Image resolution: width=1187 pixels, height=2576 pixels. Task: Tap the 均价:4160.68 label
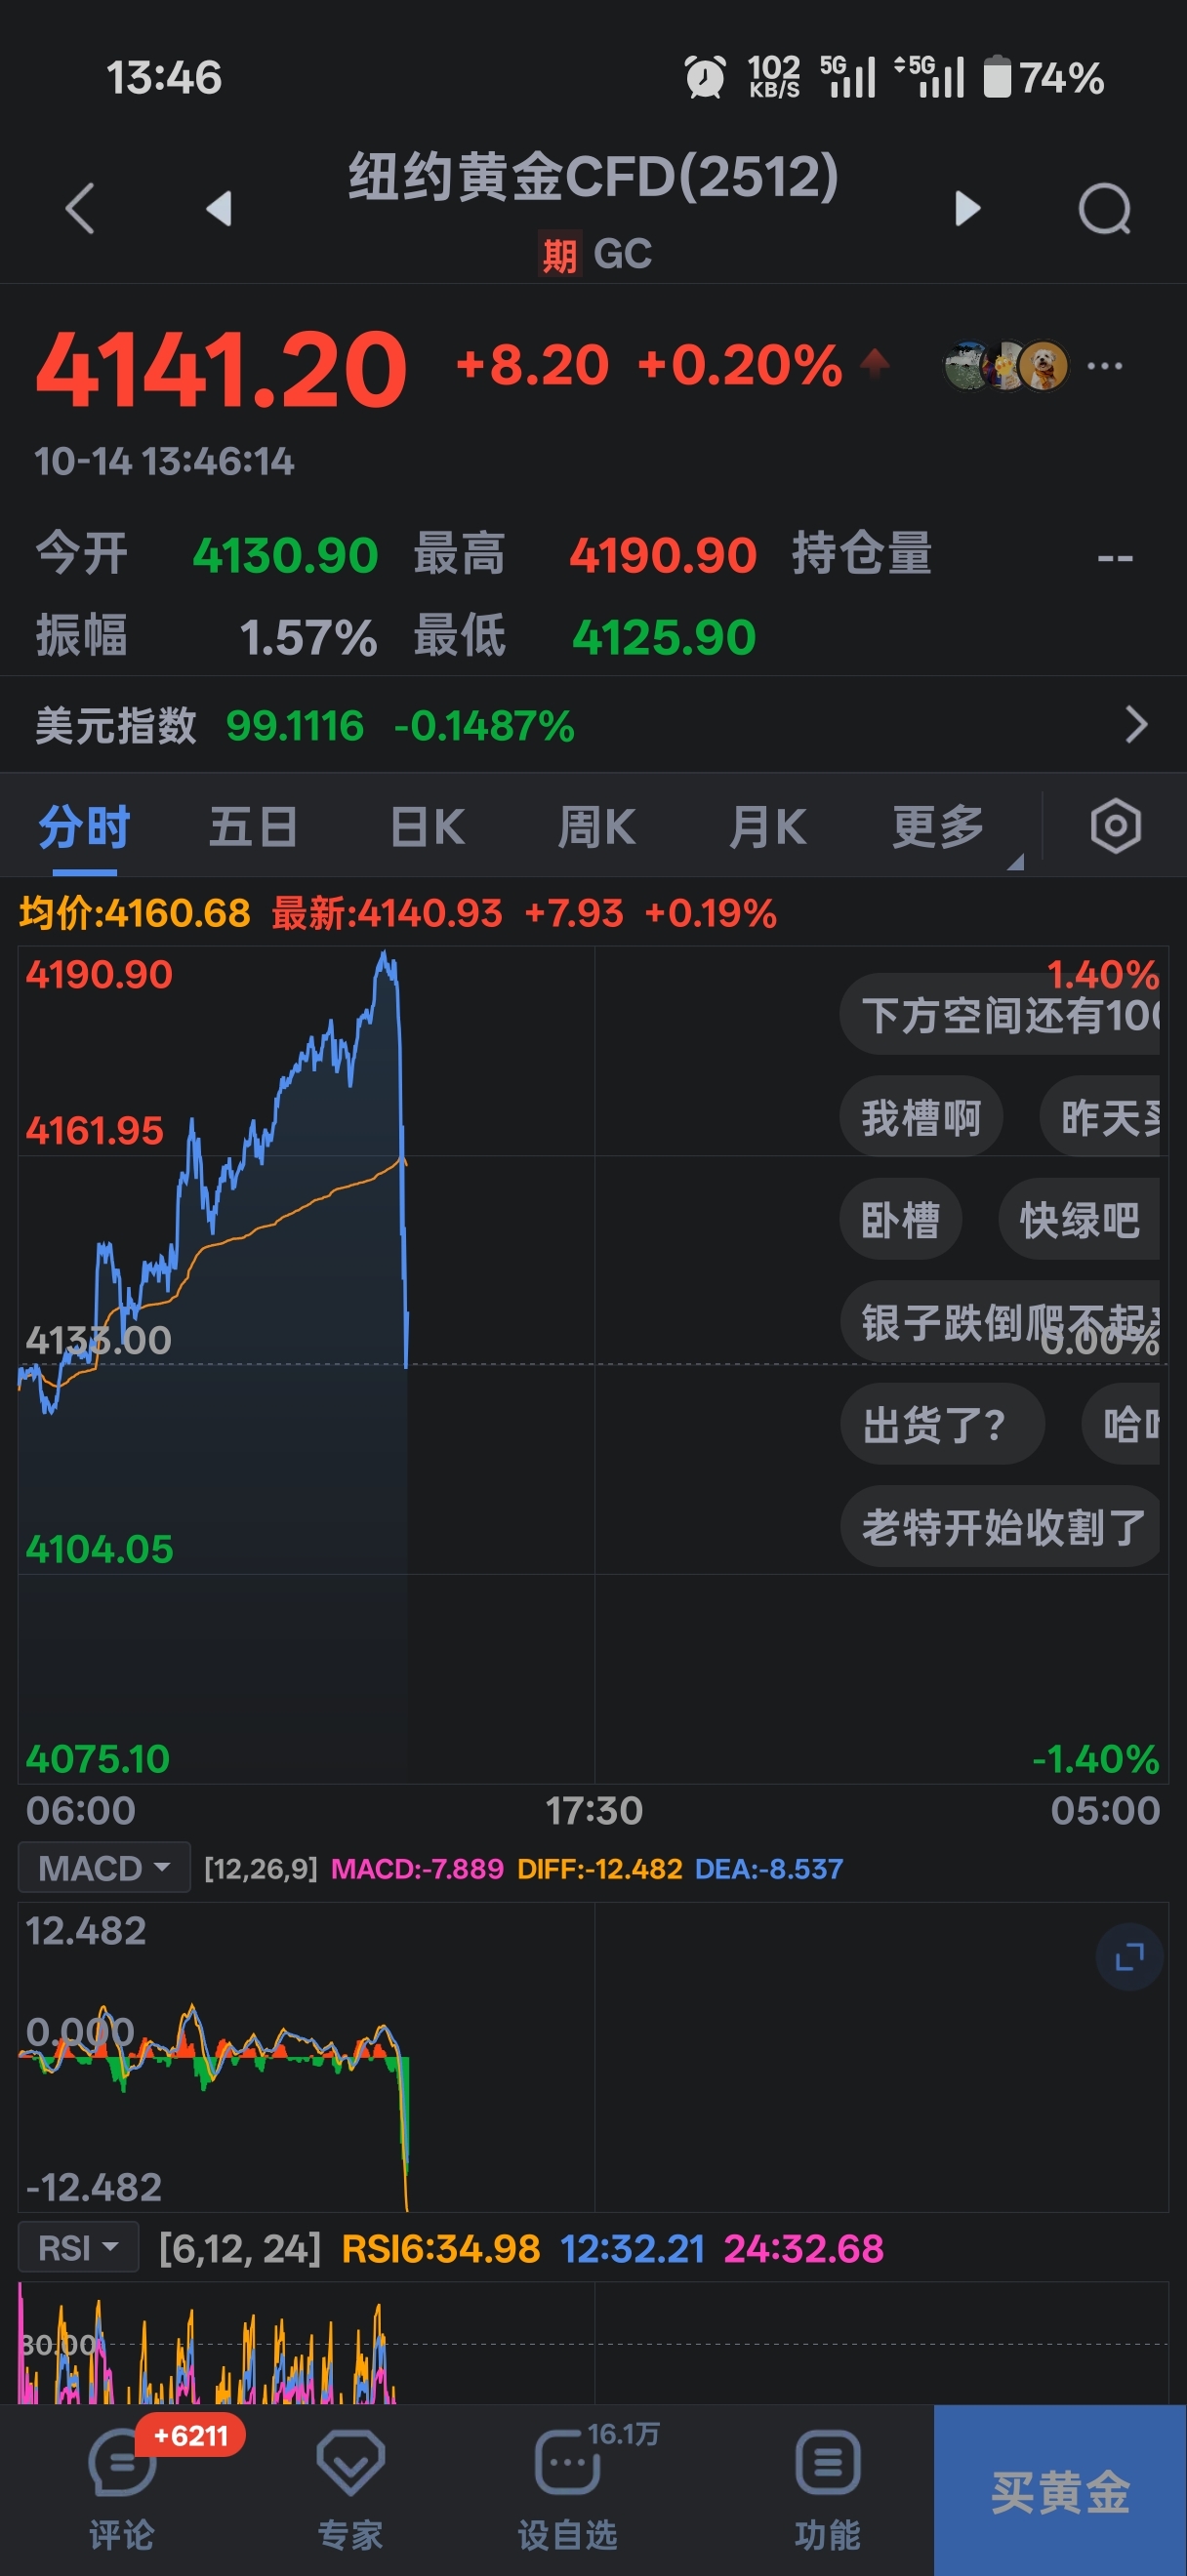click(134, 913)
